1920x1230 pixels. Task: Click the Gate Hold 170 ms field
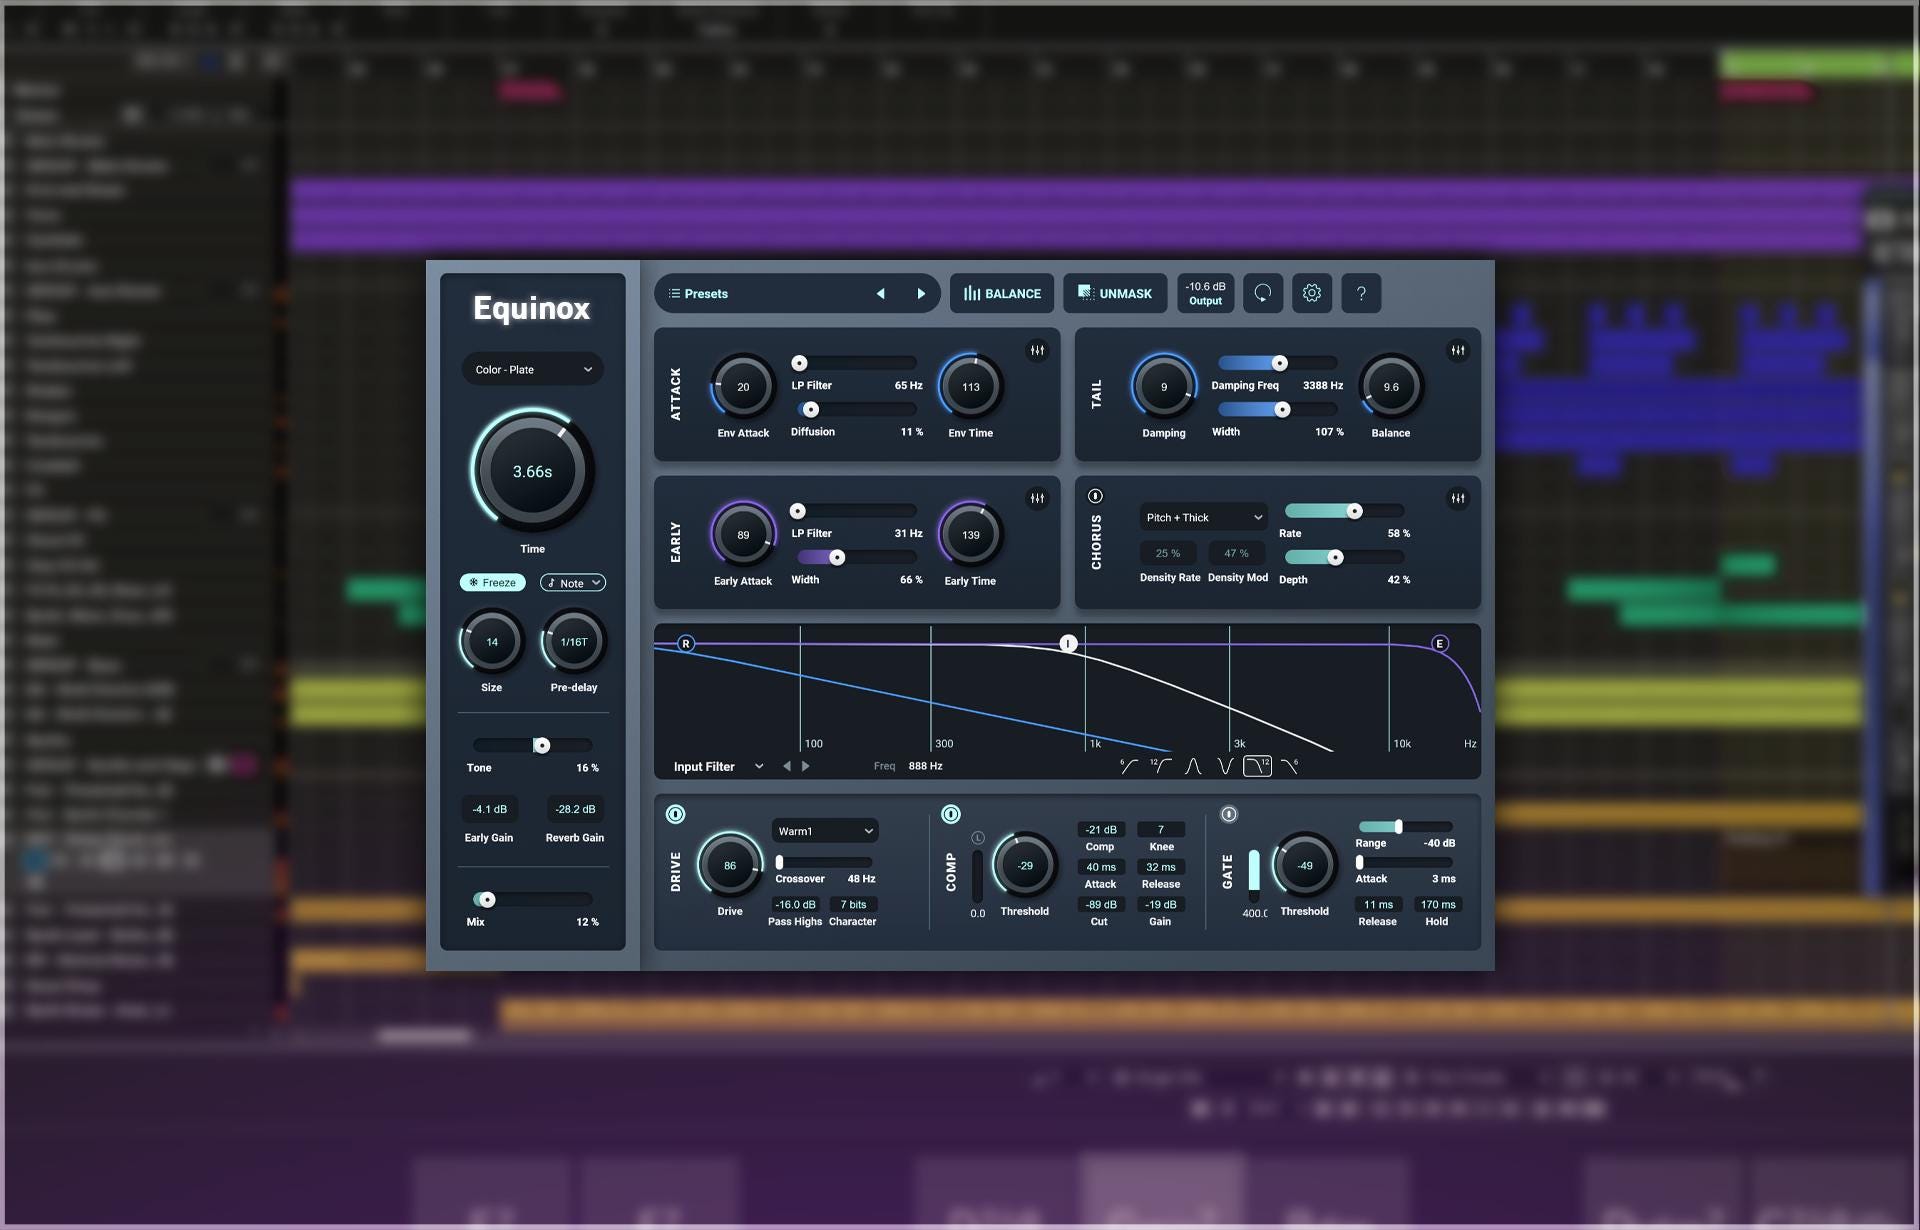pyautogui.click(x=1438, y=904)
